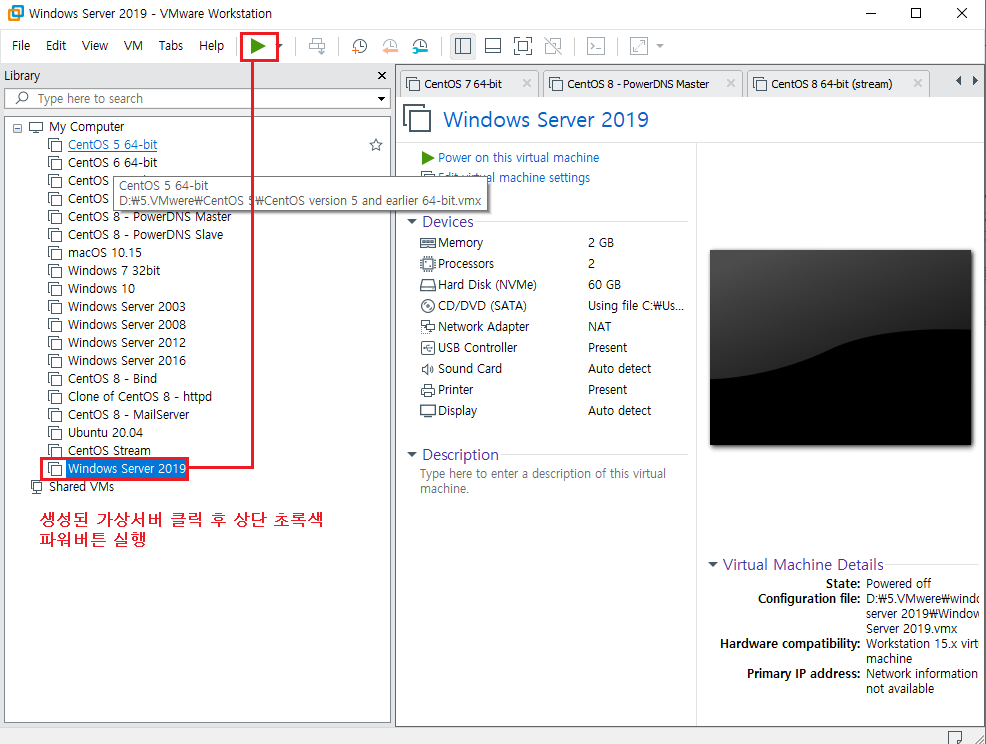The image size is (986, 744).
Task: Click the Unity mode toolbar icon
Action: point(553,46)
